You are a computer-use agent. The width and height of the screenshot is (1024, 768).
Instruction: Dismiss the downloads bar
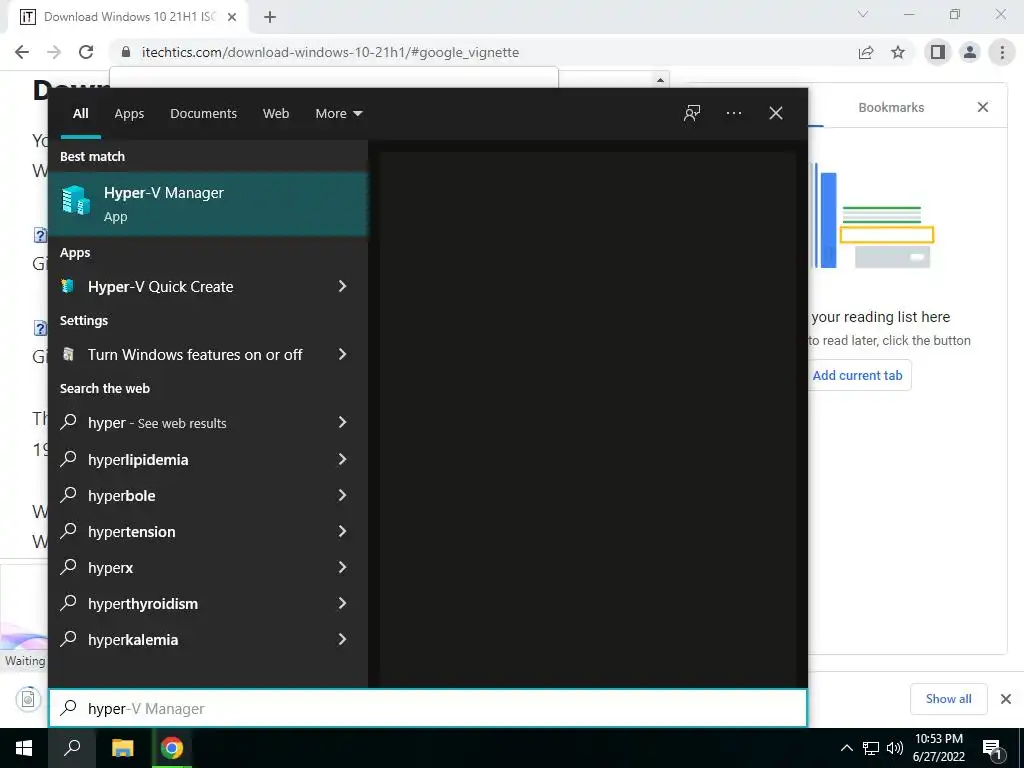click(x=1006, y=699)
